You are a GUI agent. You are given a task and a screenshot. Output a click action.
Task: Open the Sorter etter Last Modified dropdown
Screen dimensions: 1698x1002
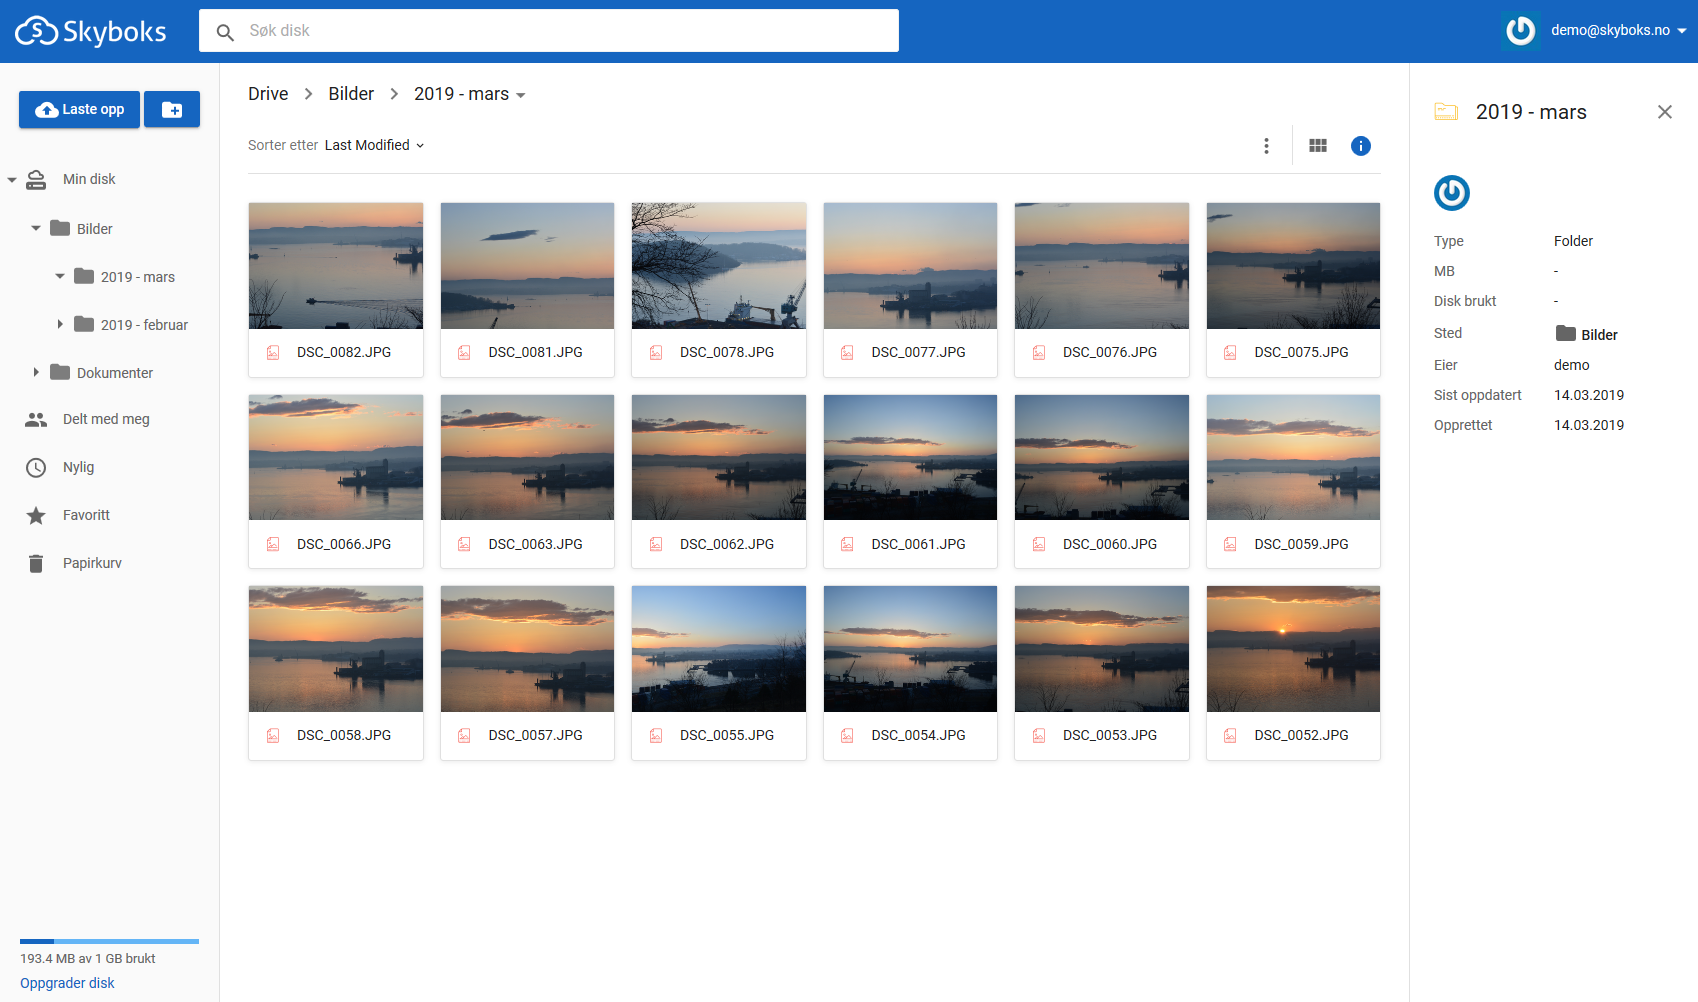tap(374, 145)
